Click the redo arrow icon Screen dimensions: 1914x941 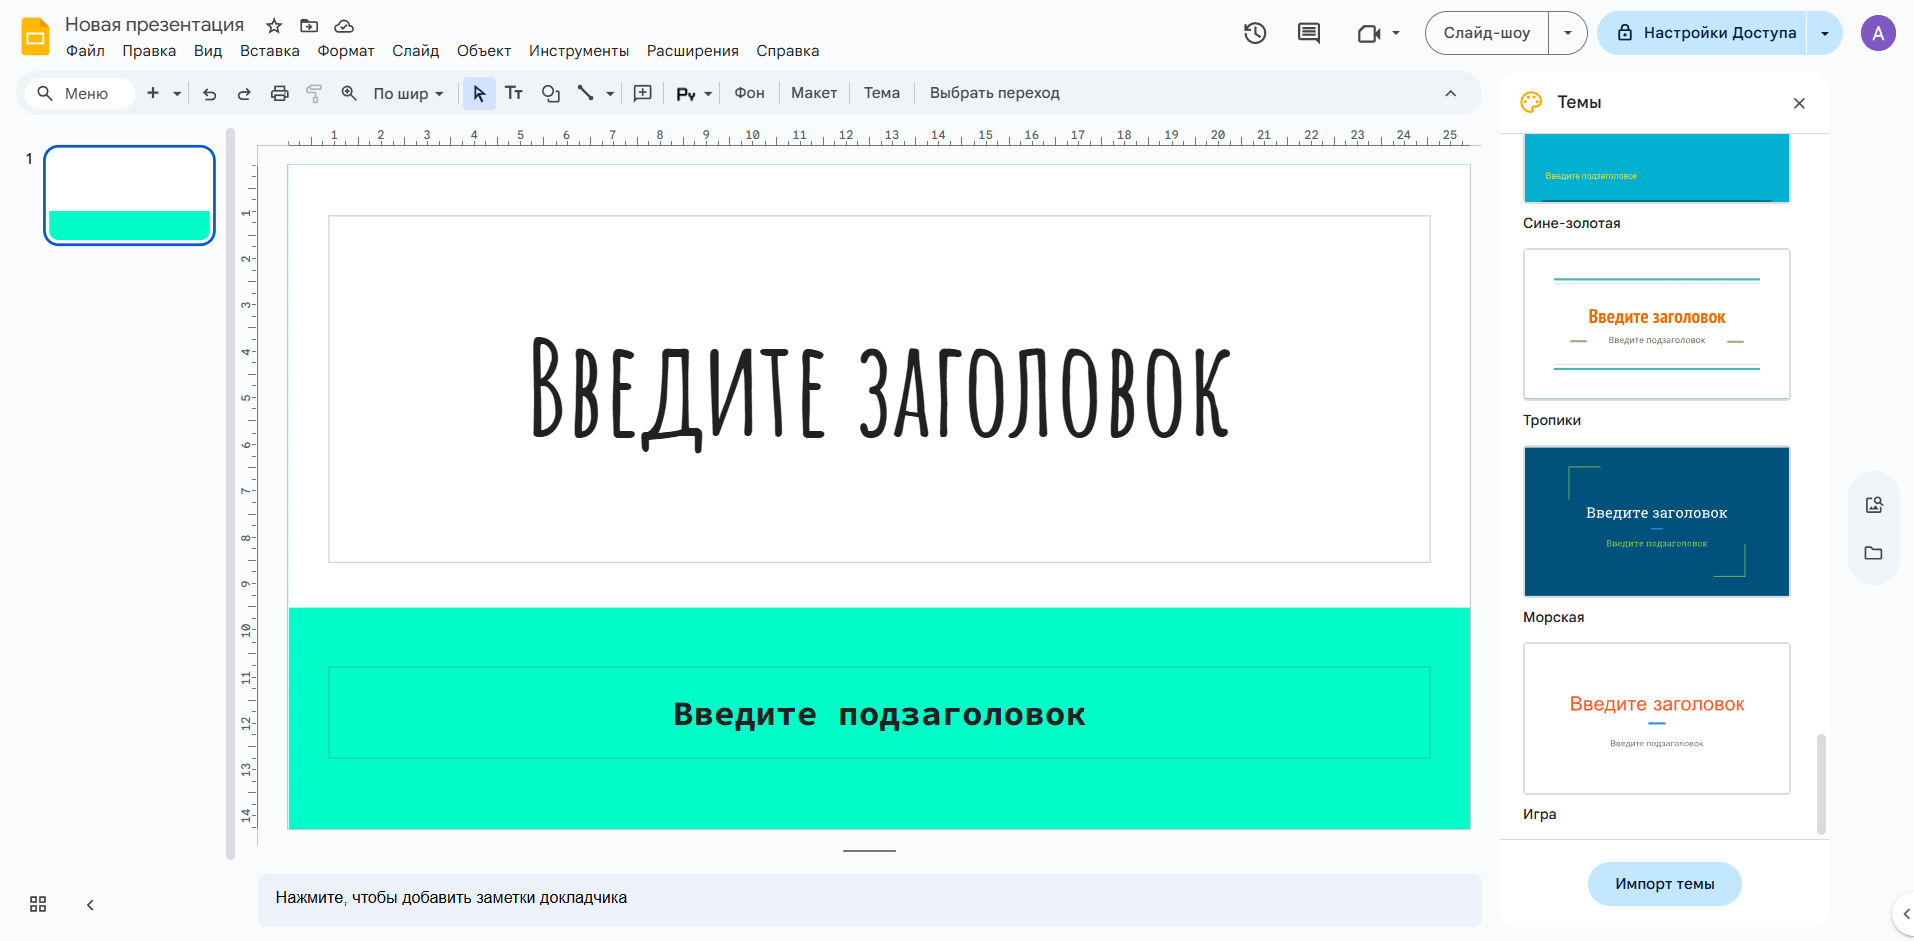click(x=244, y=94)
